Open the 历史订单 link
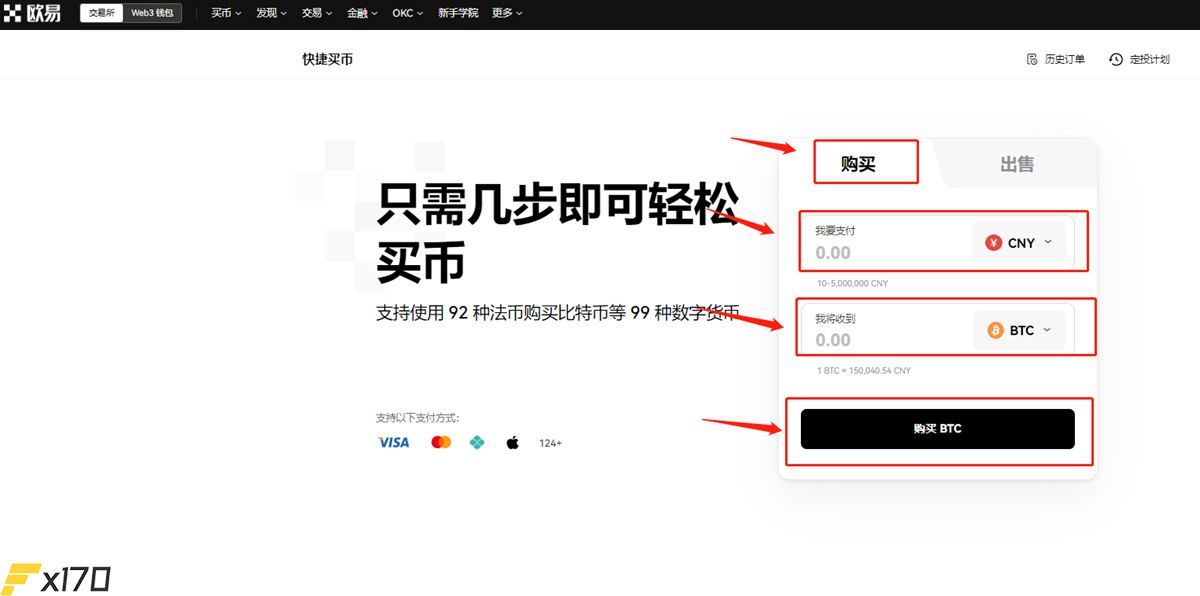The width and height of the screenshot is (1200, 596). click(x=1064, y=60)
